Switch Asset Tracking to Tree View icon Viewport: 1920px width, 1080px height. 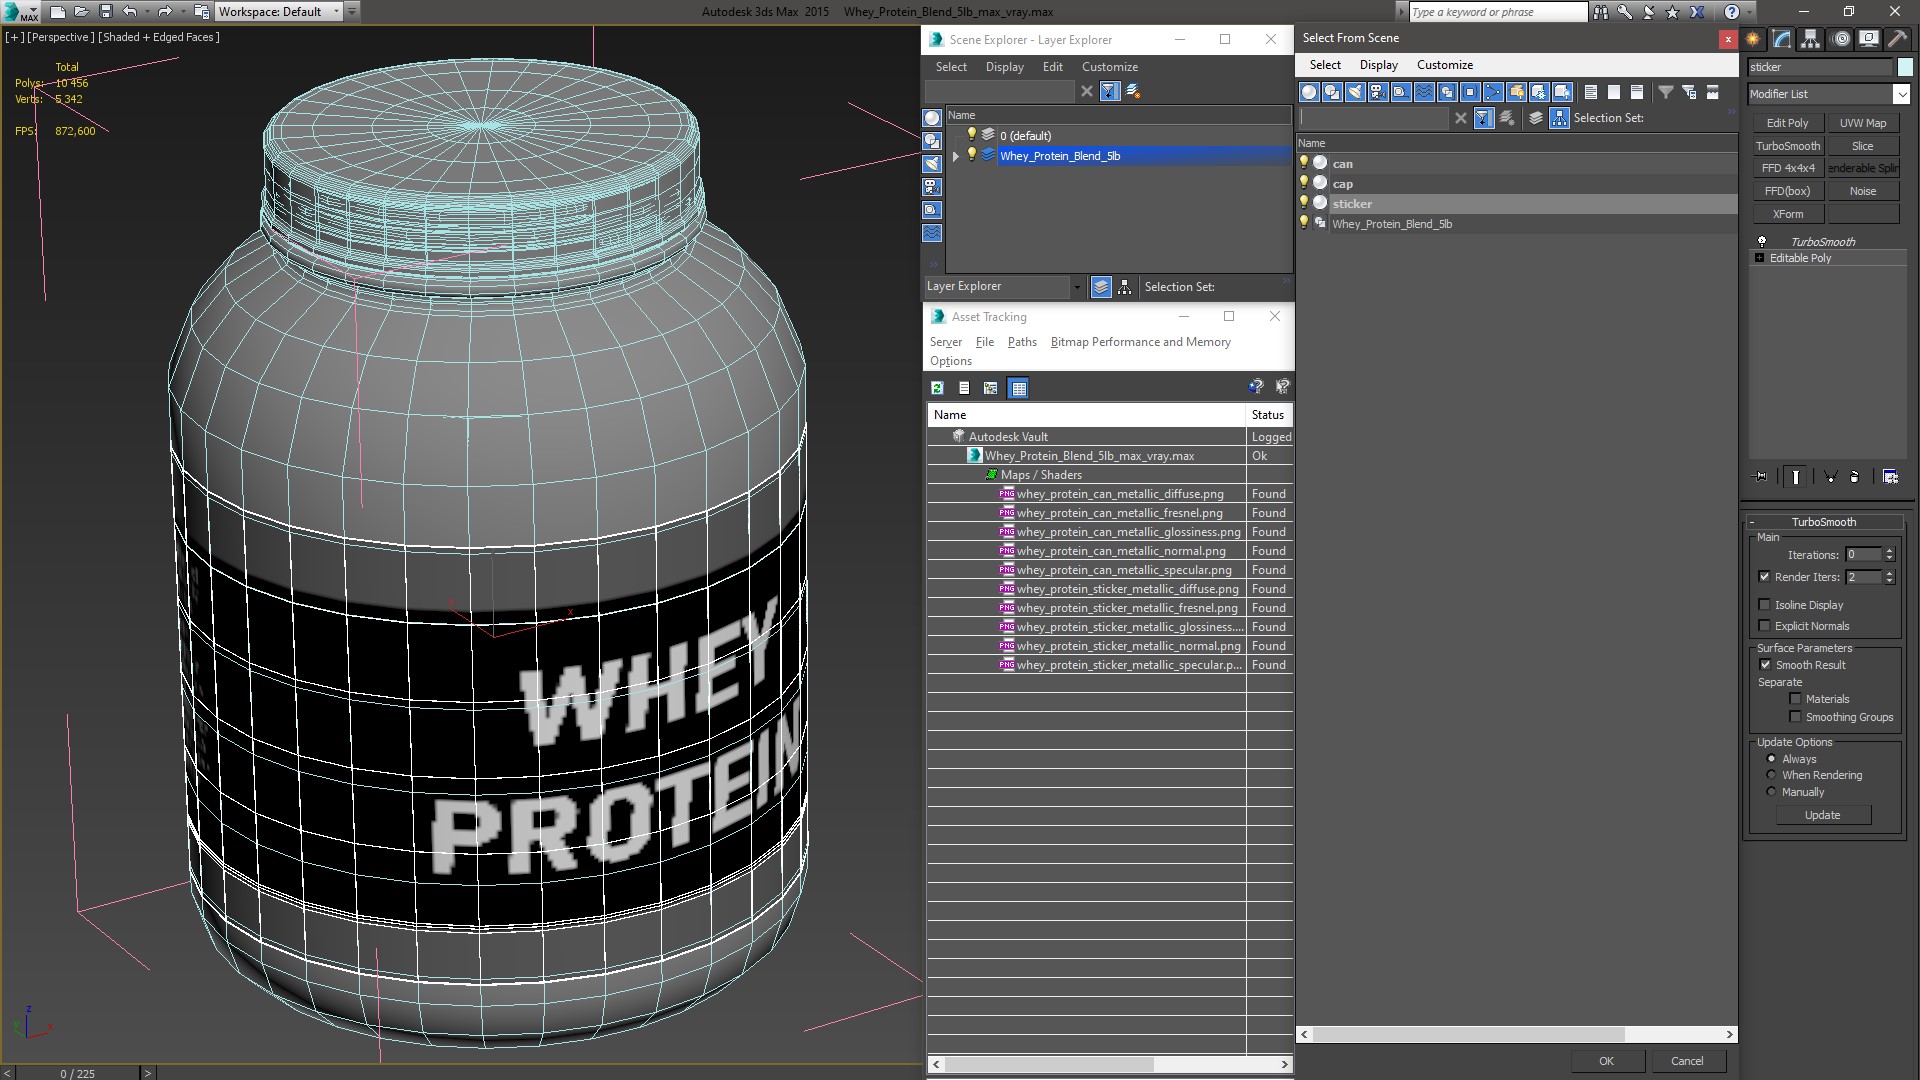(x=990, y=388)
